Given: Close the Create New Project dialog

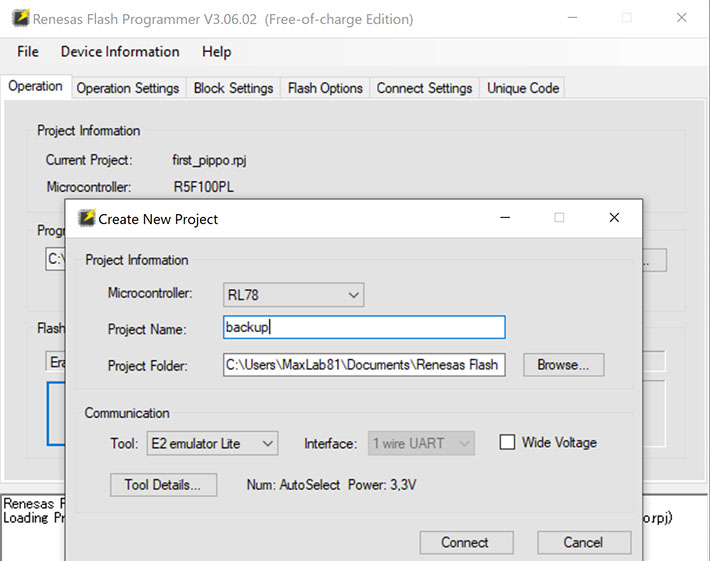Looking at the screenshot, I should [614, 218].
